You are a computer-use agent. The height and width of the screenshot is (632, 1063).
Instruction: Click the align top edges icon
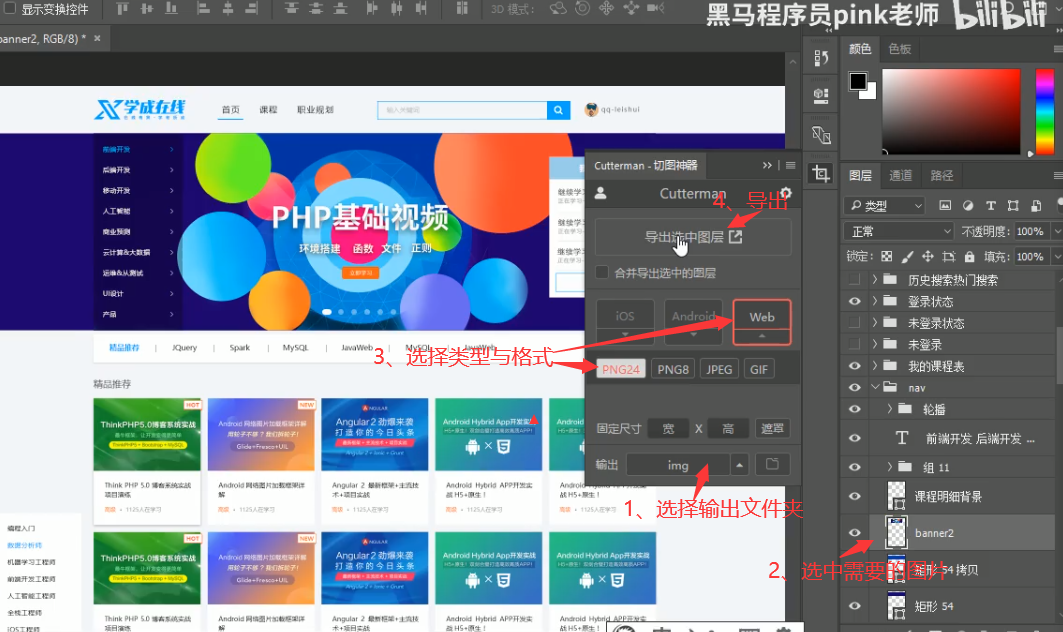[122, 9]
